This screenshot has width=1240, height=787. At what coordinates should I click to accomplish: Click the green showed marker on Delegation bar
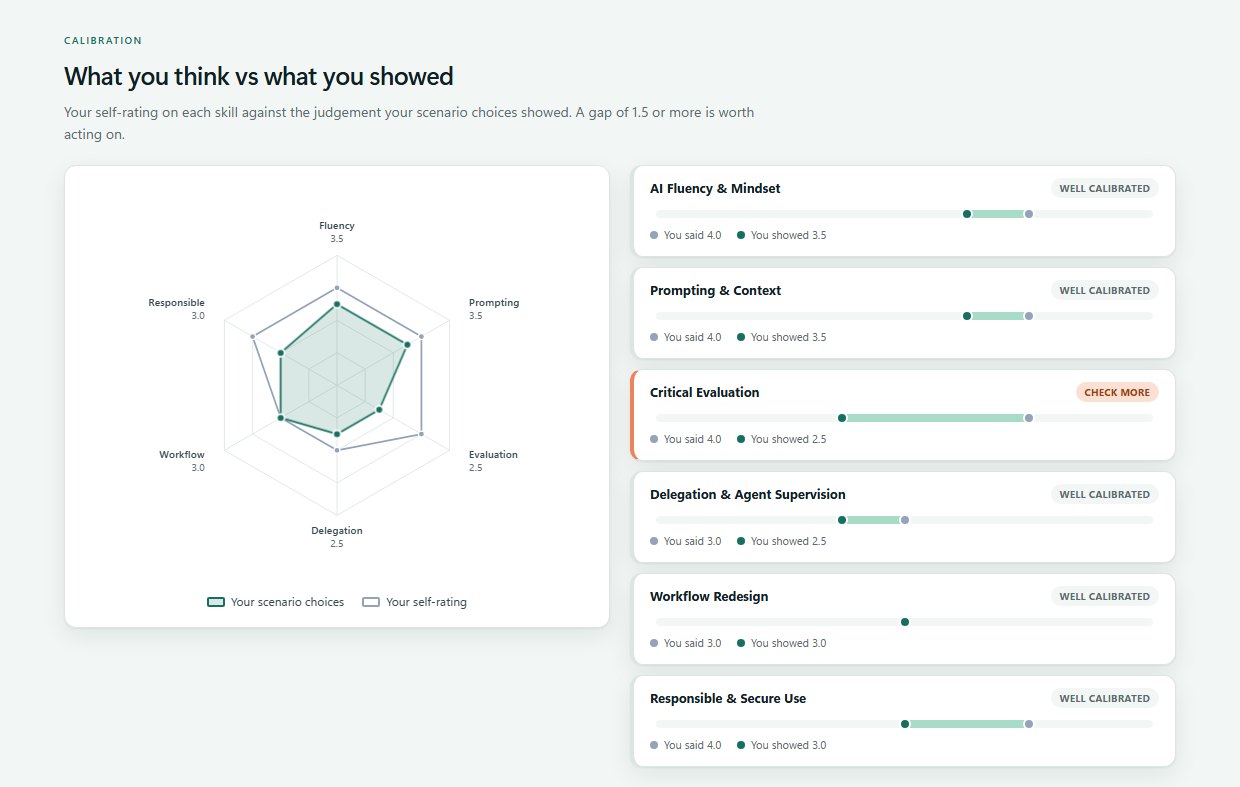click(842, 520)
